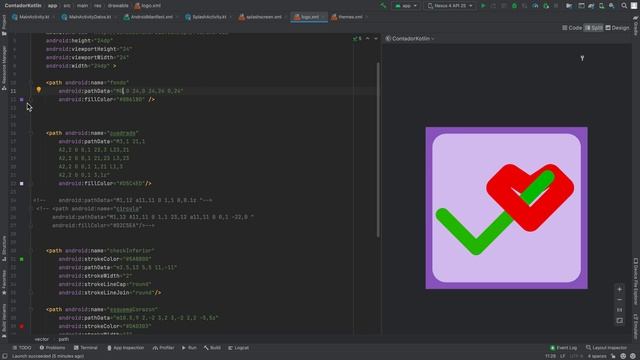Click the green color gutter icon on line 31
The height and width of the screenshot is (360, 640).
[22, 259]
